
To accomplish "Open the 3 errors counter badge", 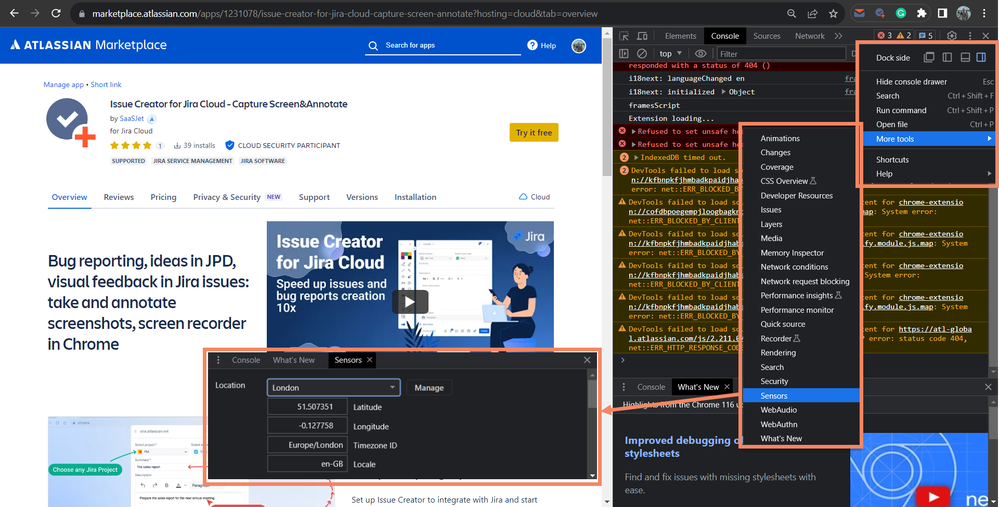I will (885, 36).
